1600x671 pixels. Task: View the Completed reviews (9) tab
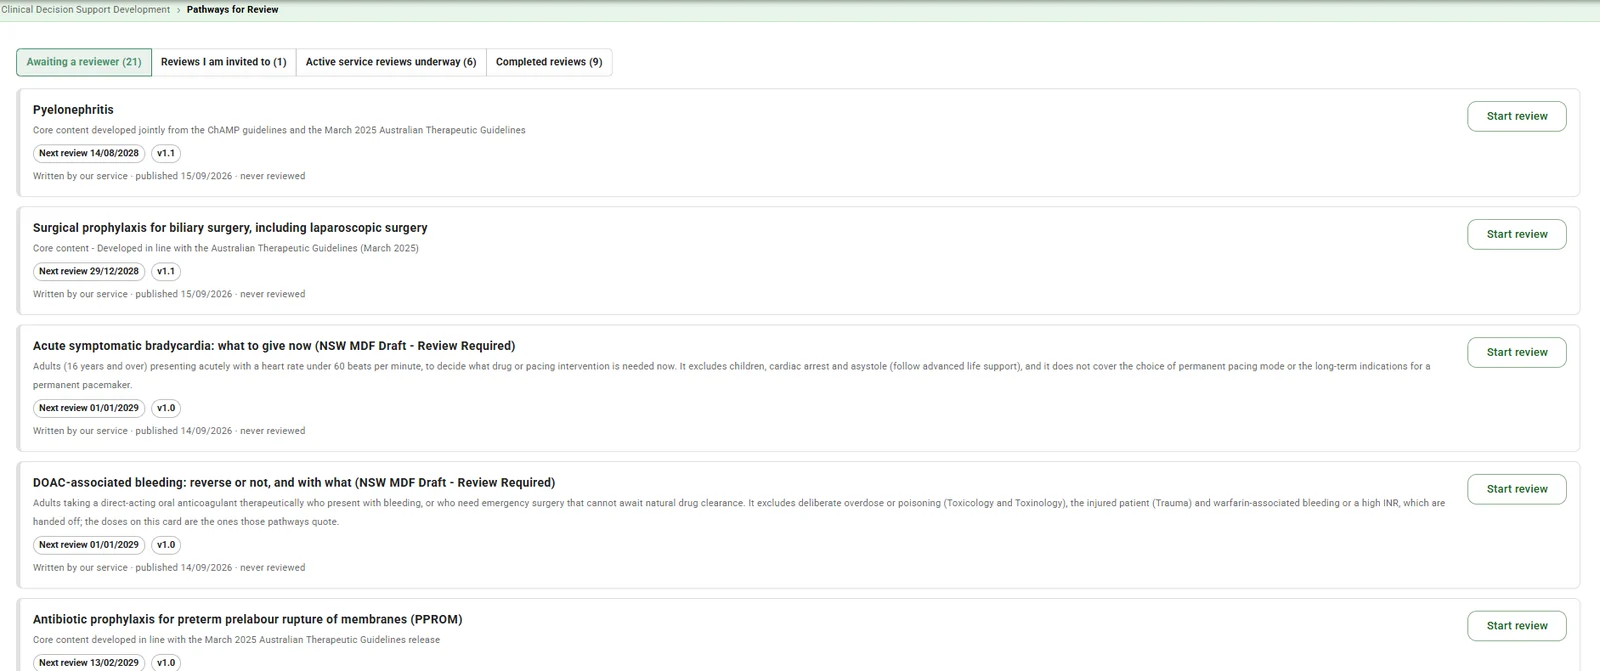549,62
